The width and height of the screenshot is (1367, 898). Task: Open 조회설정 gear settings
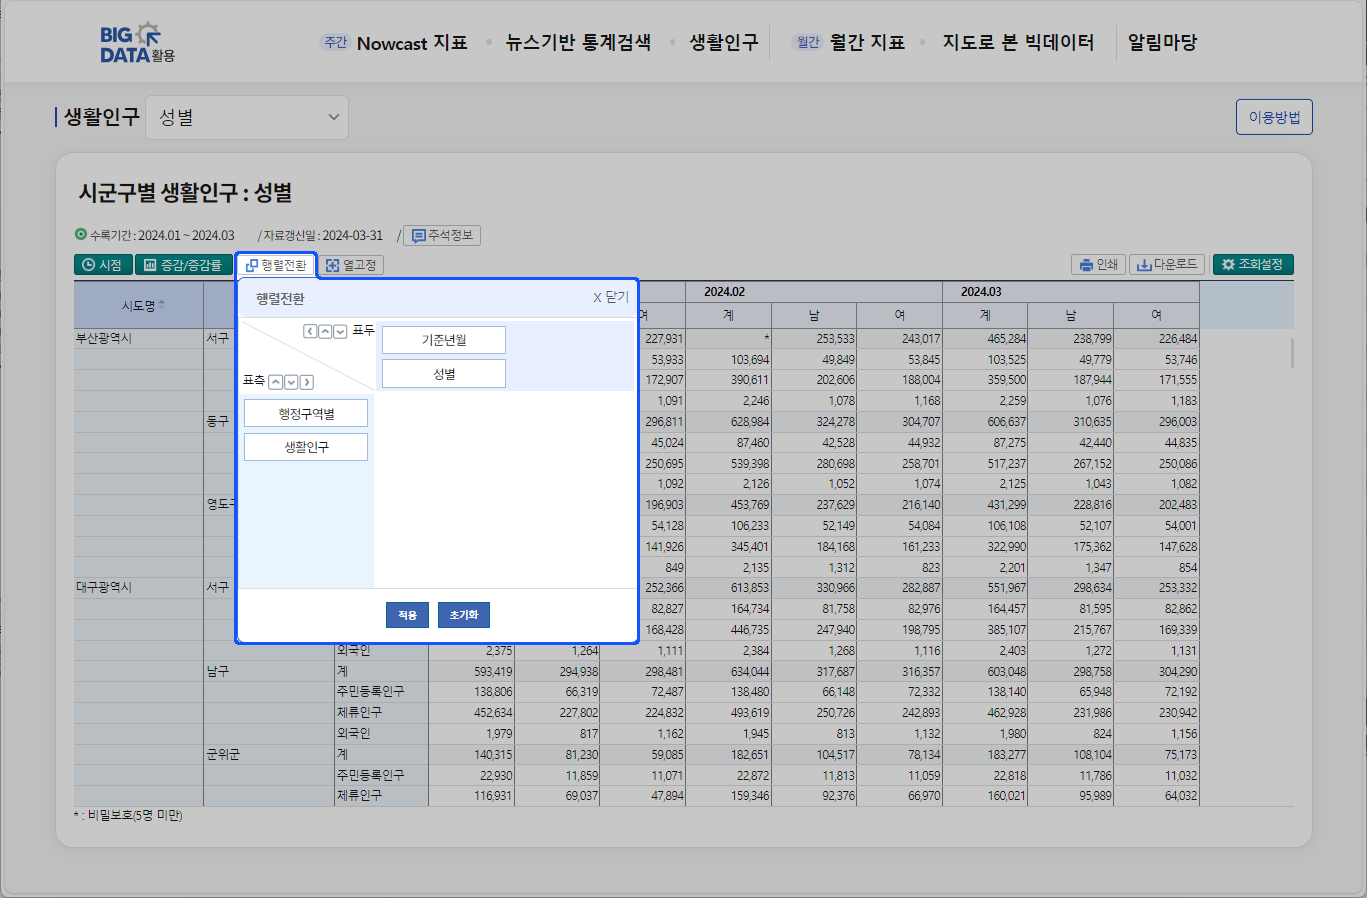click(1253, 265)
